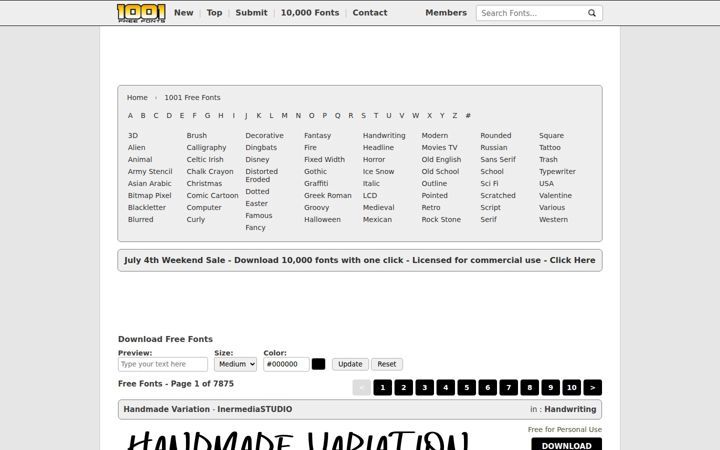Screen dimensions: 720x450
Task: Go to page 5 of fonts
Action: [467, 388]
